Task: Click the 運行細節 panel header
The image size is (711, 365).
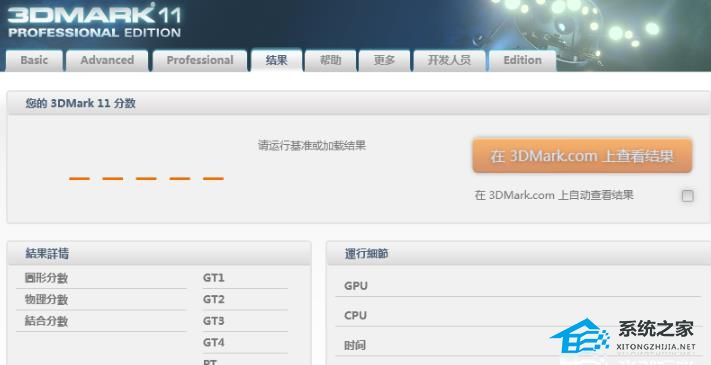Action: (518, 253)
